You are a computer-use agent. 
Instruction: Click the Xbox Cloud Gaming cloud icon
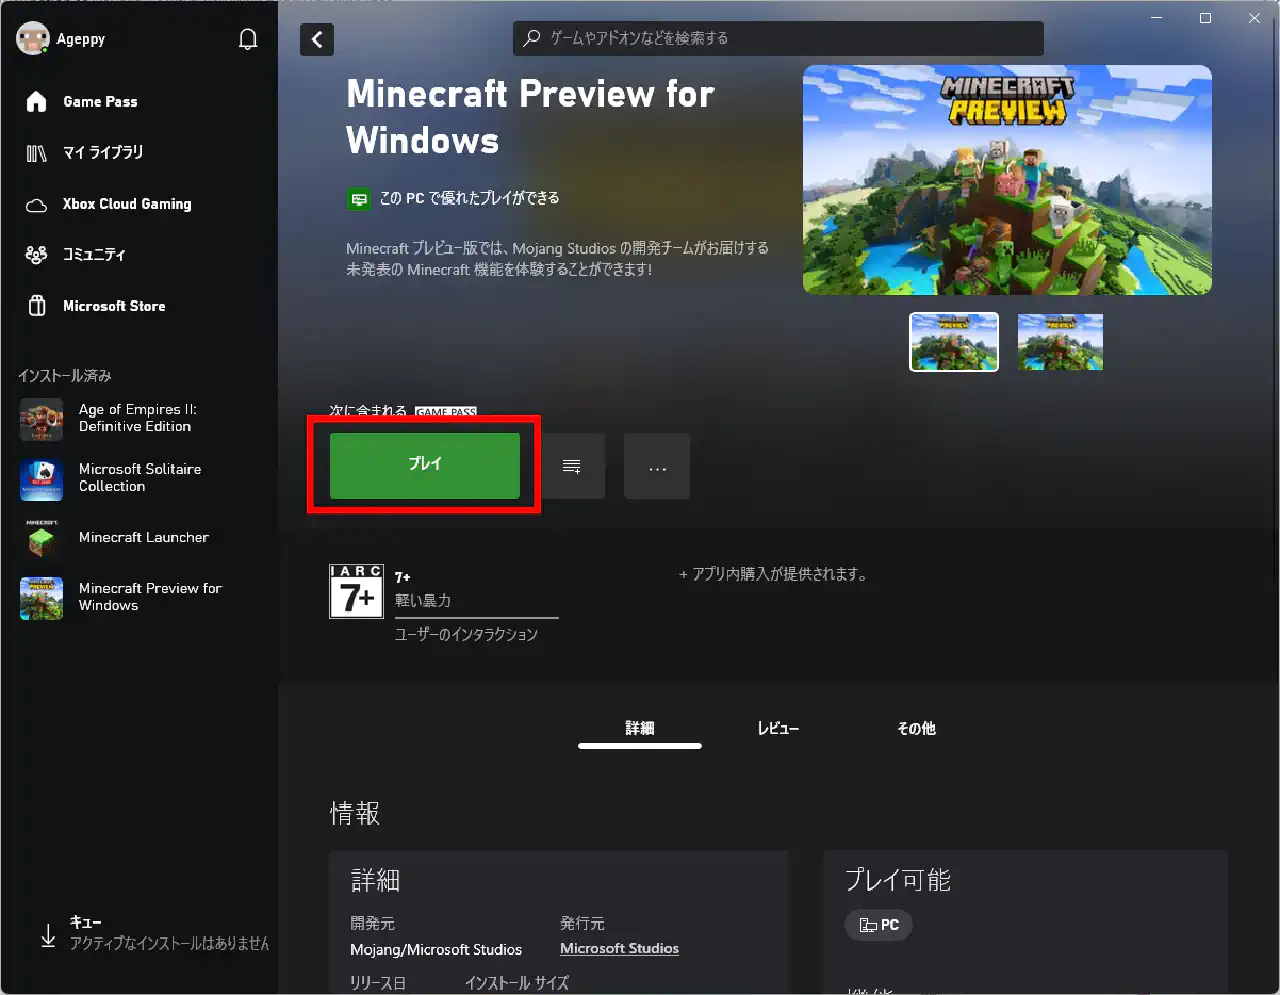tap(37, 205)
